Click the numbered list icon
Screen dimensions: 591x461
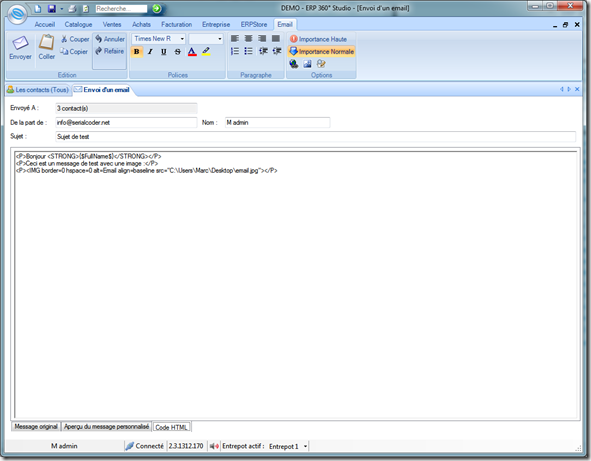(x=235, y=51)
